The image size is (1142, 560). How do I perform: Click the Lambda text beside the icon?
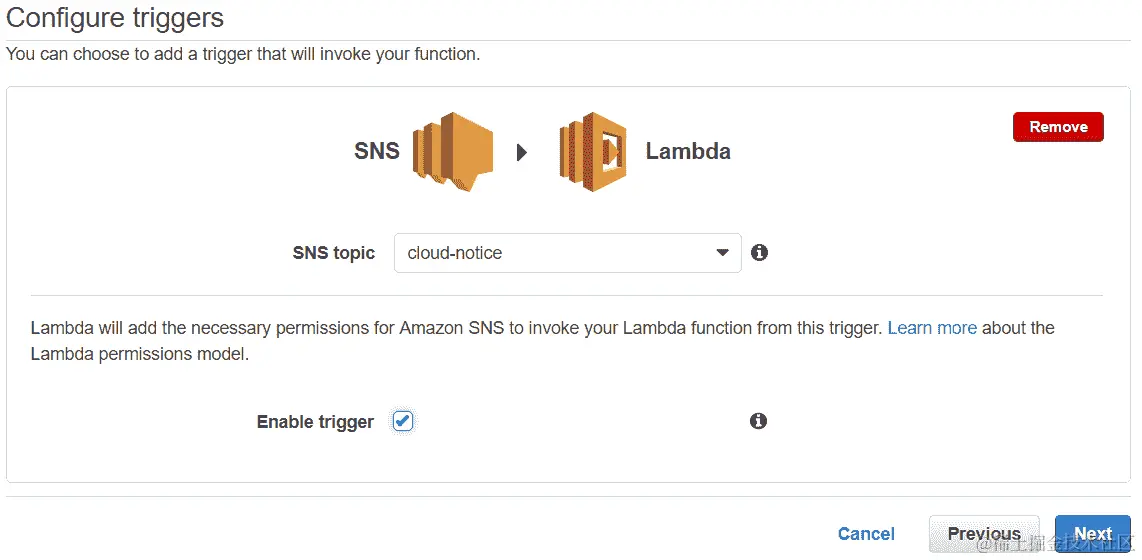688,152
